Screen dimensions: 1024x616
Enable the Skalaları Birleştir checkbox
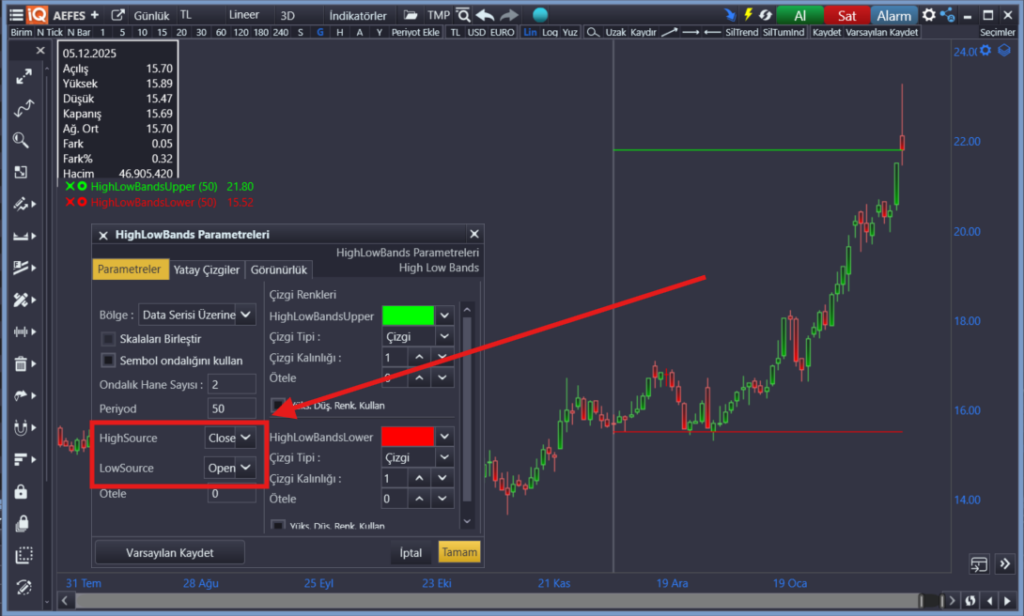click(108, 339)
